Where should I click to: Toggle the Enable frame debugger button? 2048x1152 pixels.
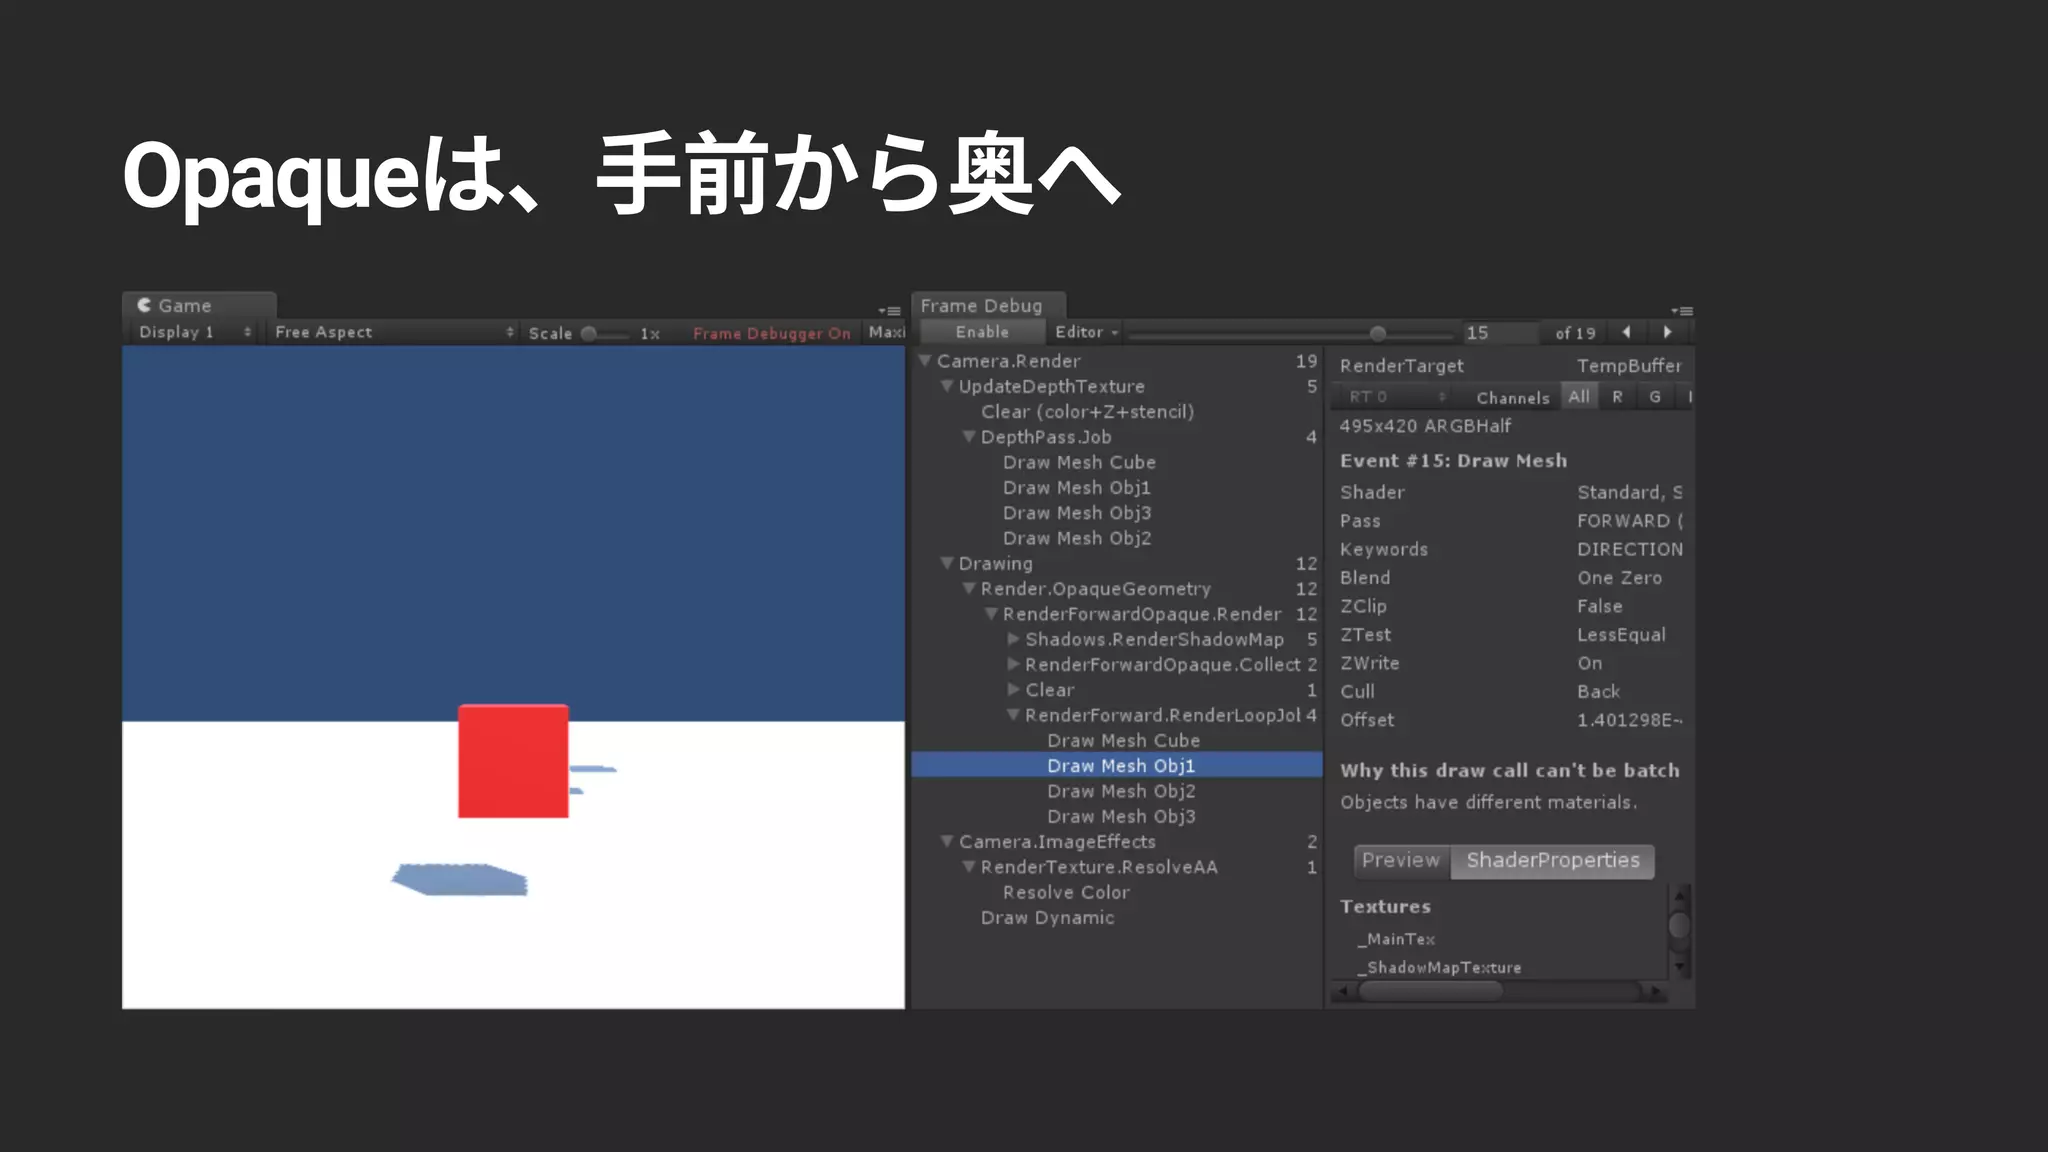pos(981,332)
